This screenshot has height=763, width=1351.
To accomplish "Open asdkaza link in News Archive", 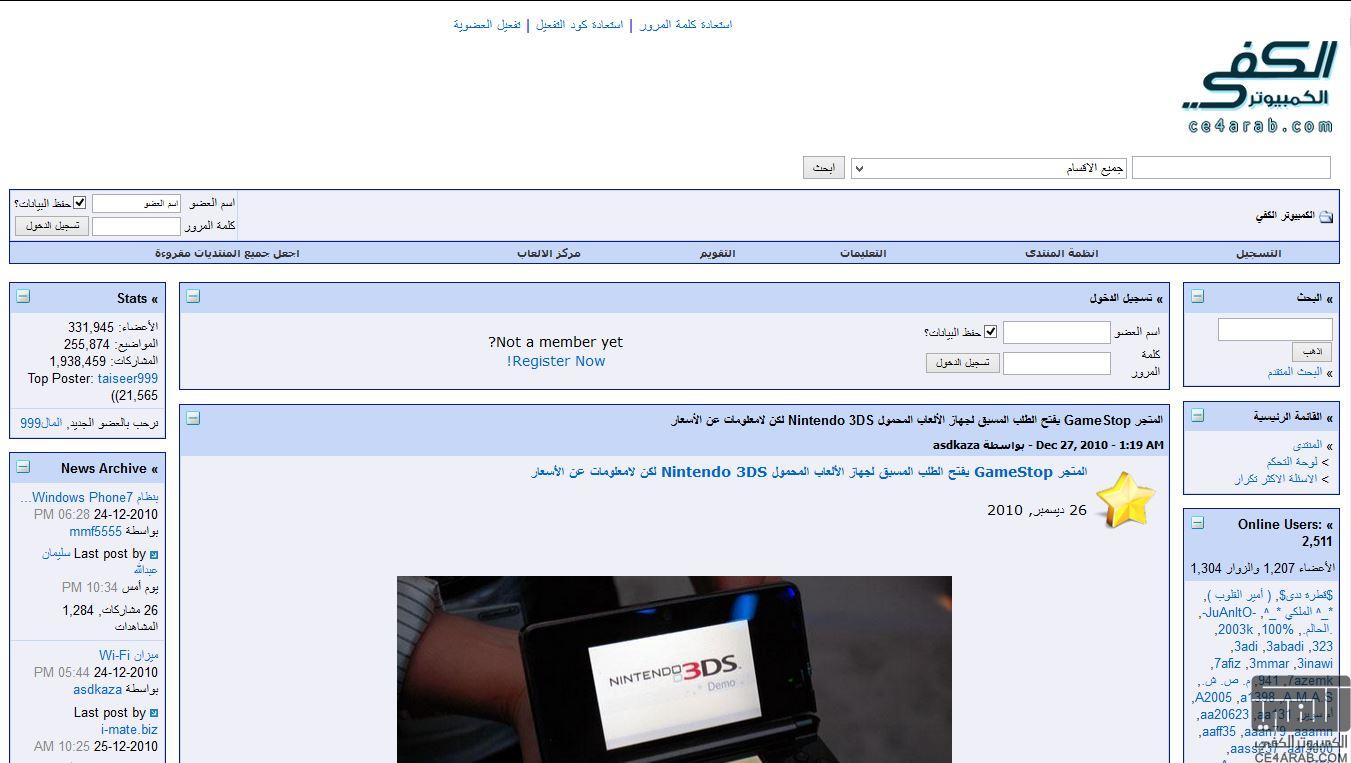I will click(97, 689).
